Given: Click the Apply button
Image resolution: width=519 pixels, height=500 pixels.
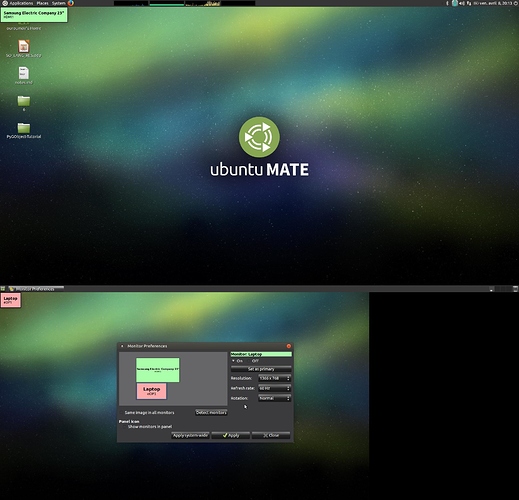Looking at the screenshot, I should click(230, 436).
